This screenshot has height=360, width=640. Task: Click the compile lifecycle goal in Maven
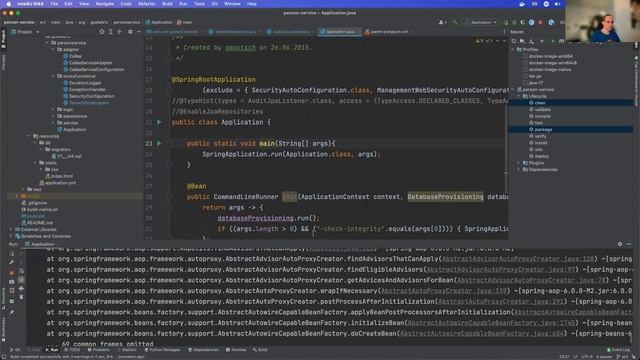point(542,116)
